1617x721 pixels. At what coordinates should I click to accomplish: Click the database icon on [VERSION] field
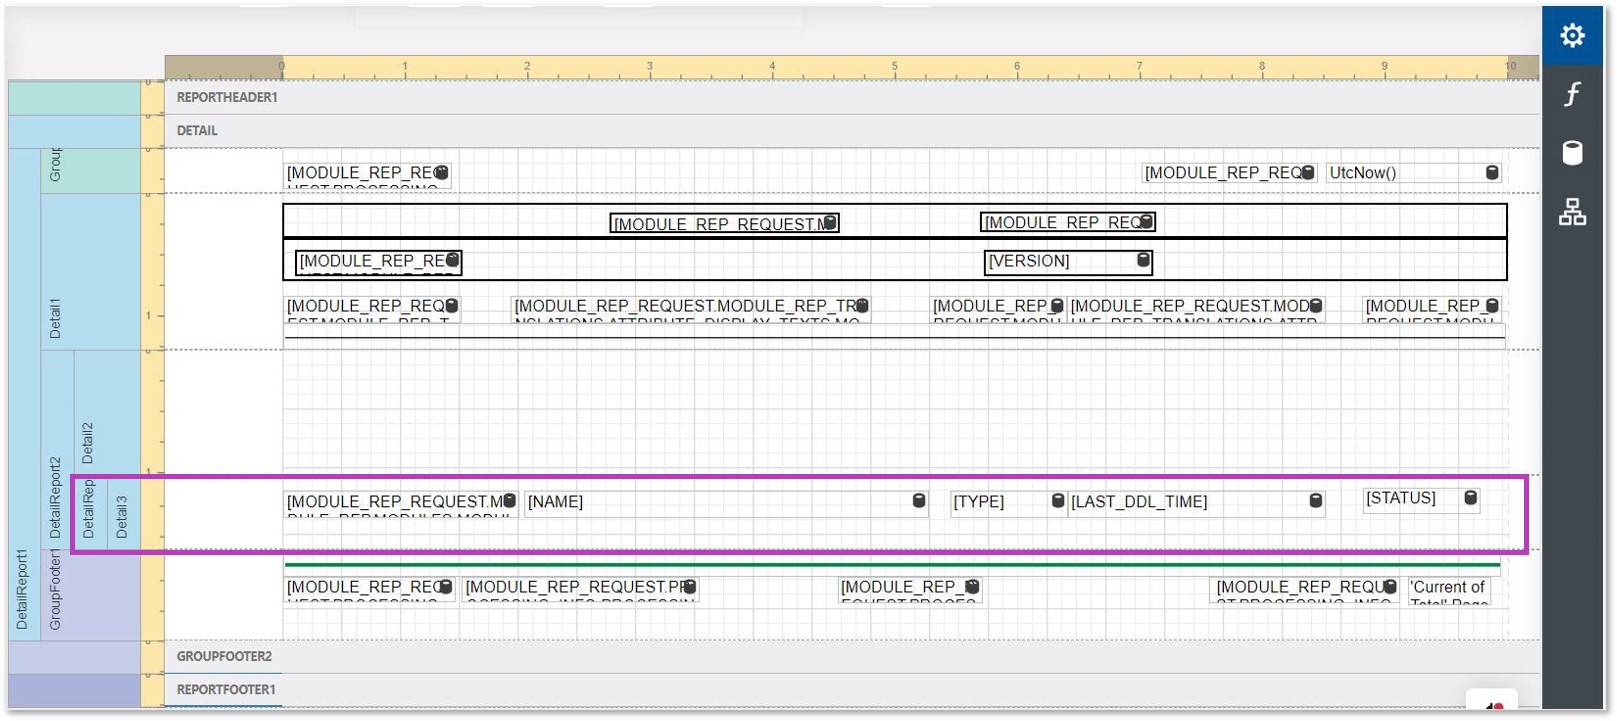1143,261
